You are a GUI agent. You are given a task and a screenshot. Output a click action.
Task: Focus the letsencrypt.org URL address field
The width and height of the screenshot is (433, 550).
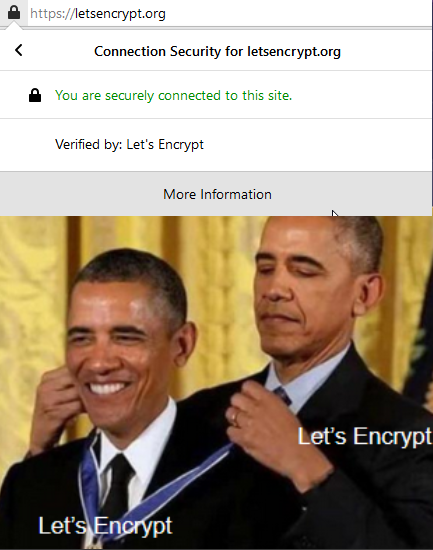pos(230,13)
